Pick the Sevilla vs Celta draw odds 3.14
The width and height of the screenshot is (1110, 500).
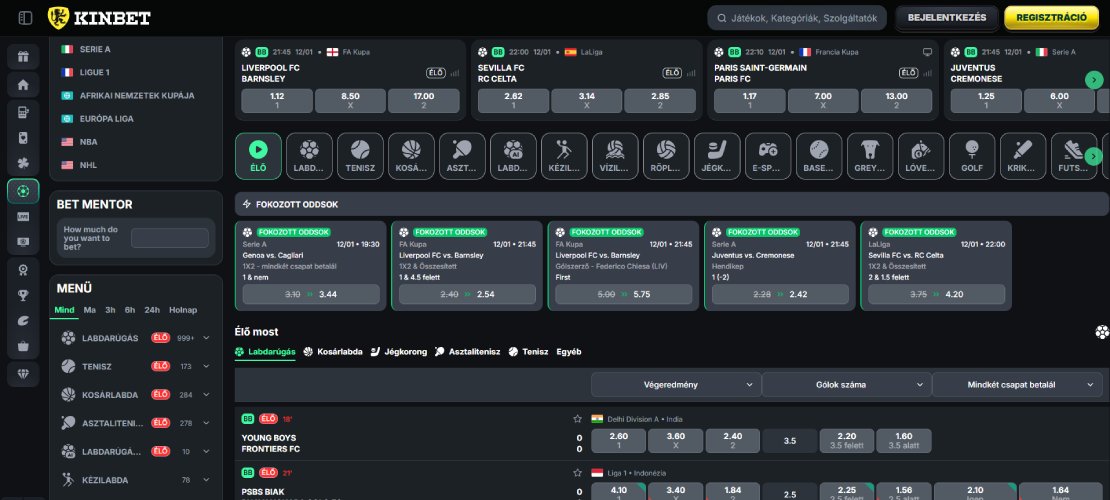click(x=587, y=101)
